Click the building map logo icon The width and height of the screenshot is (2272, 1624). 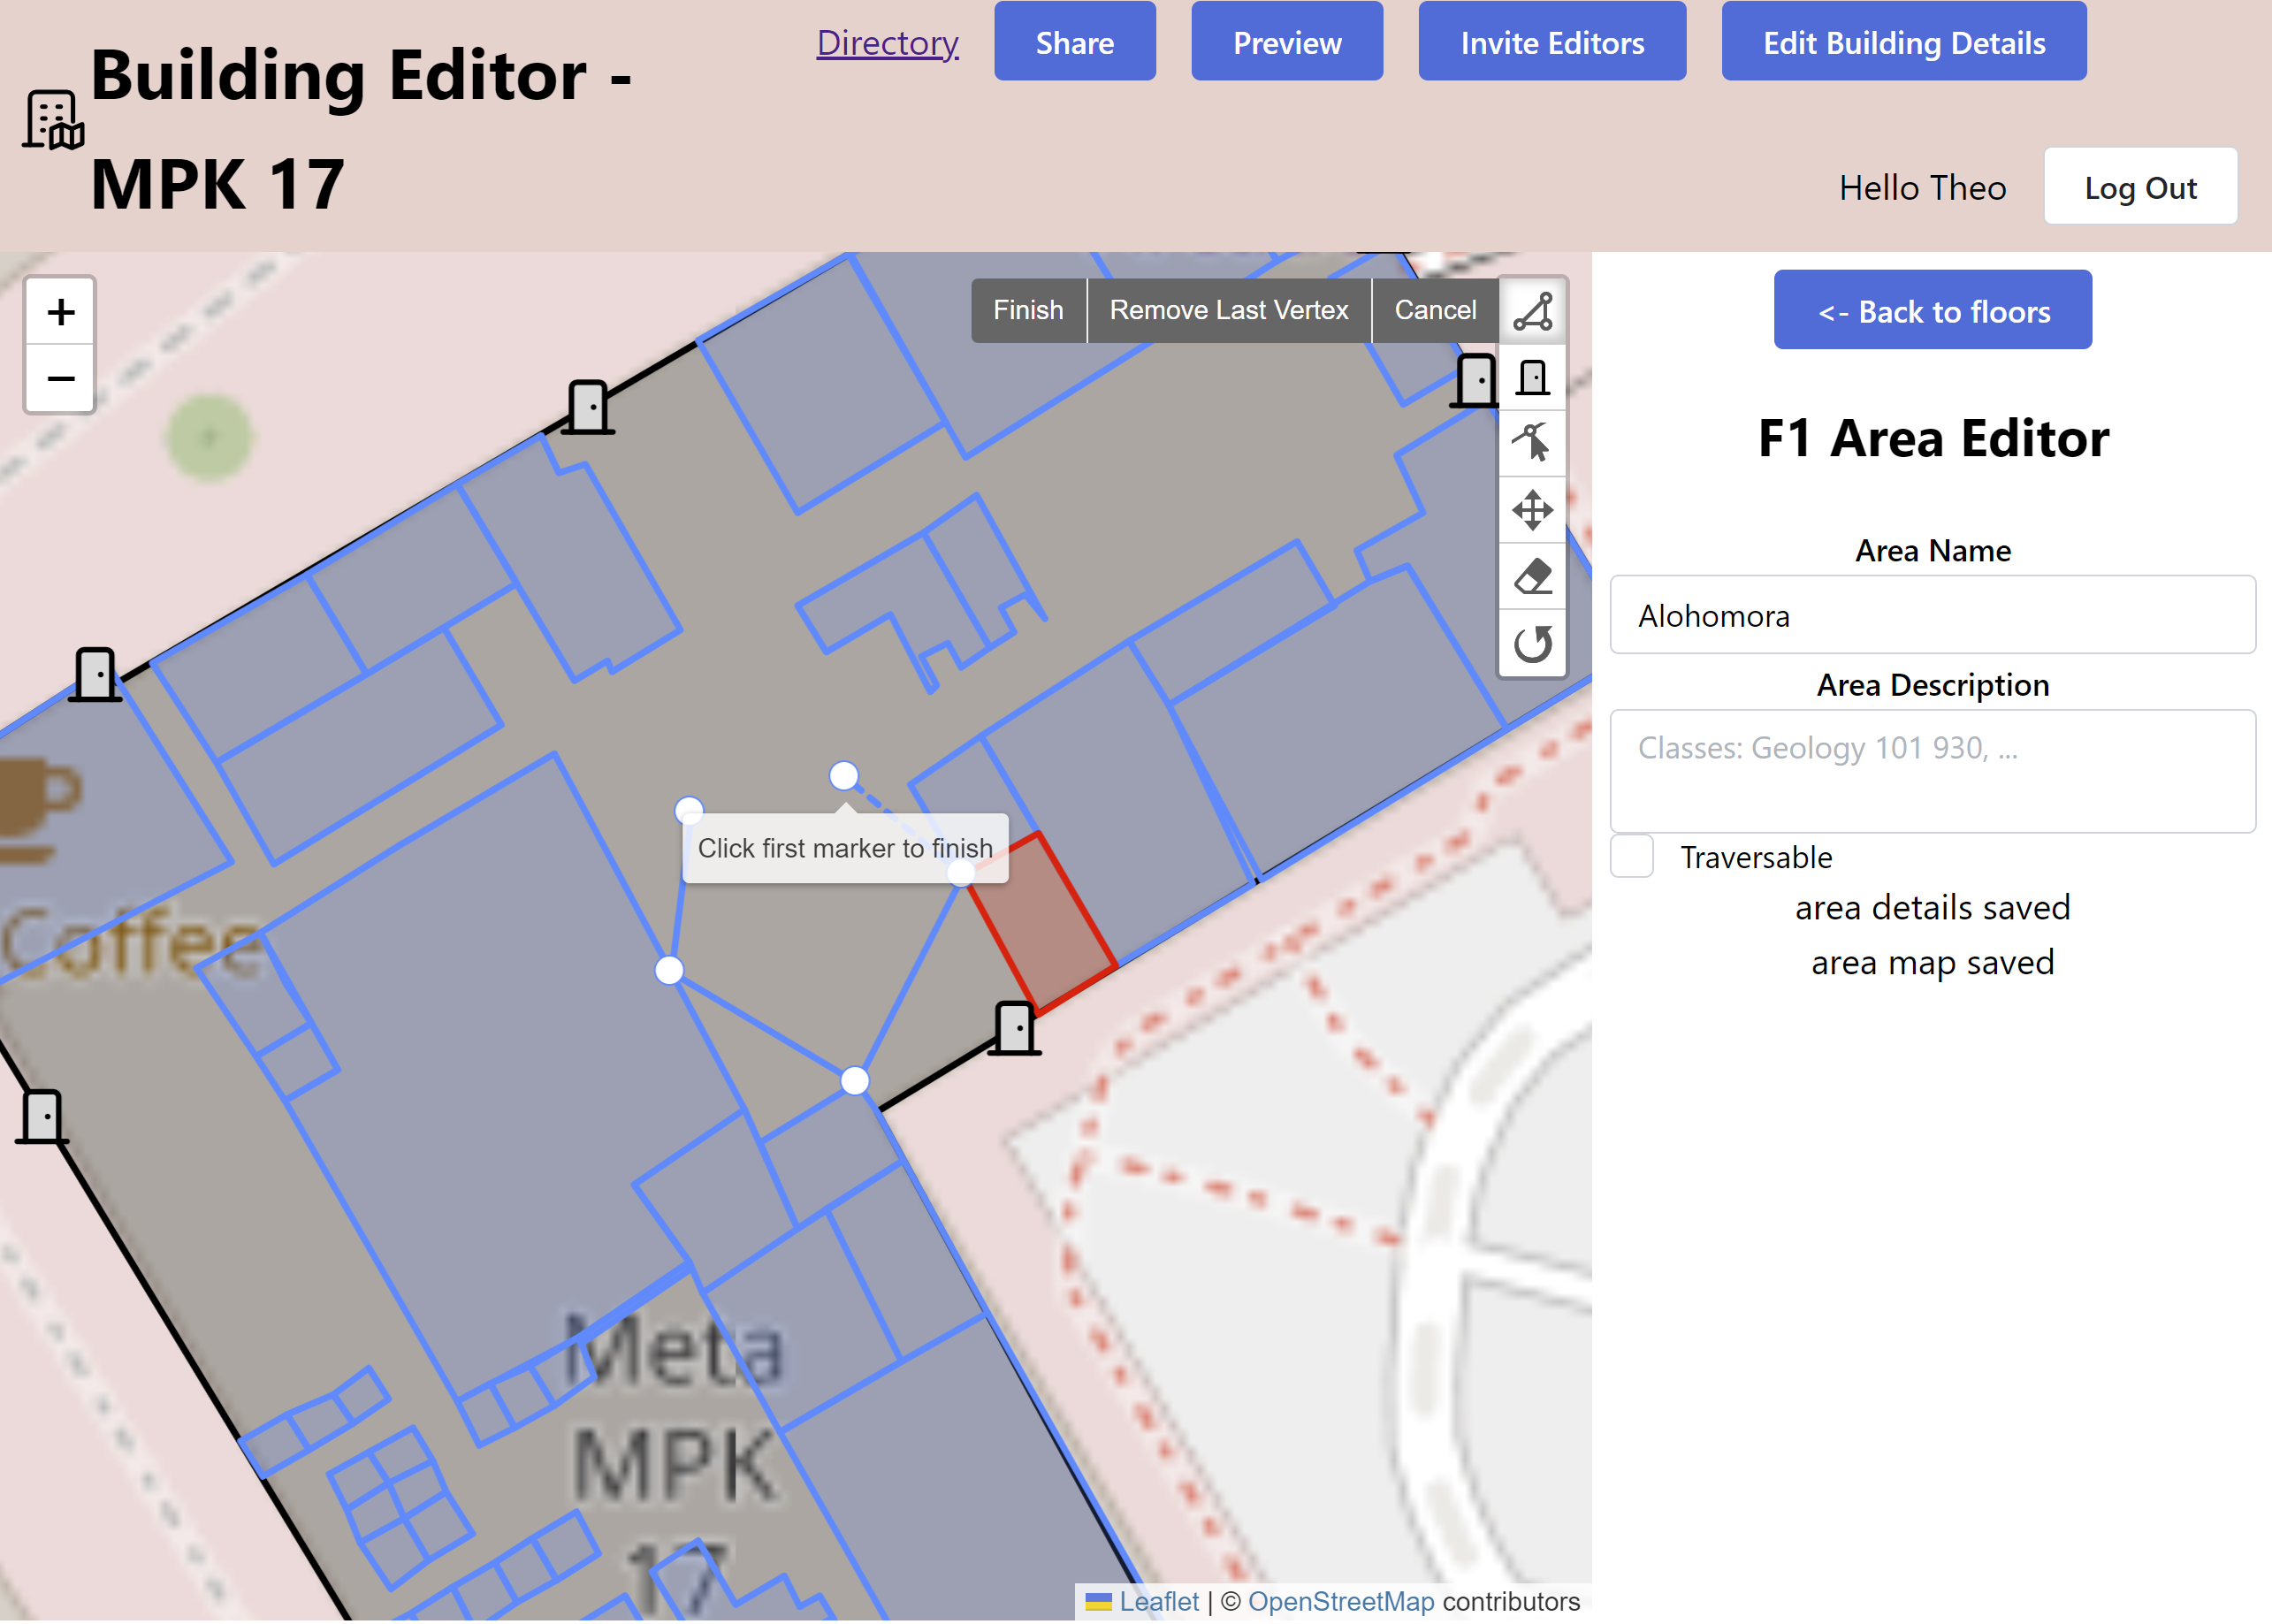[53, 121]
